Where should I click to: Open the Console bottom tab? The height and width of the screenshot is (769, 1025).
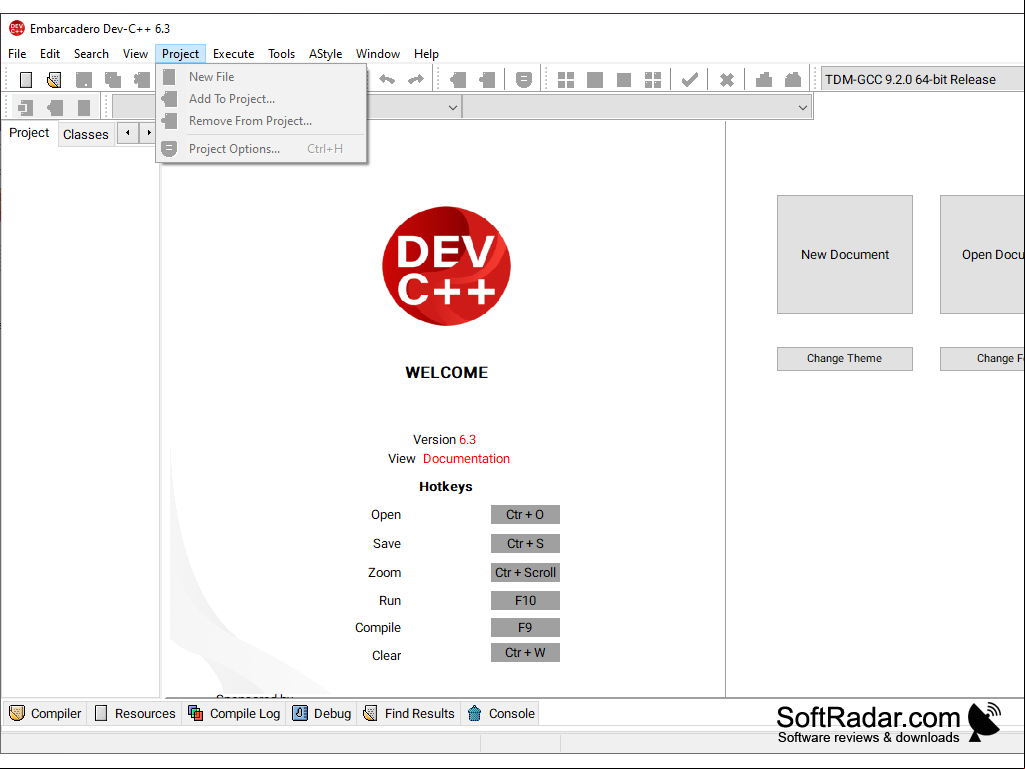501,713
